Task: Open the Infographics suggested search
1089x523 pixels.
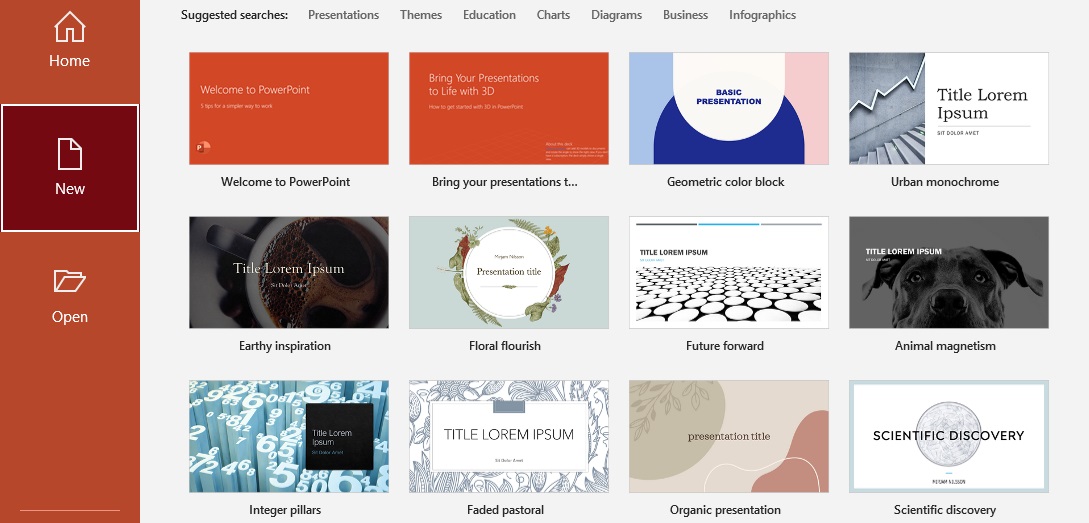Action: coord(762,15)
